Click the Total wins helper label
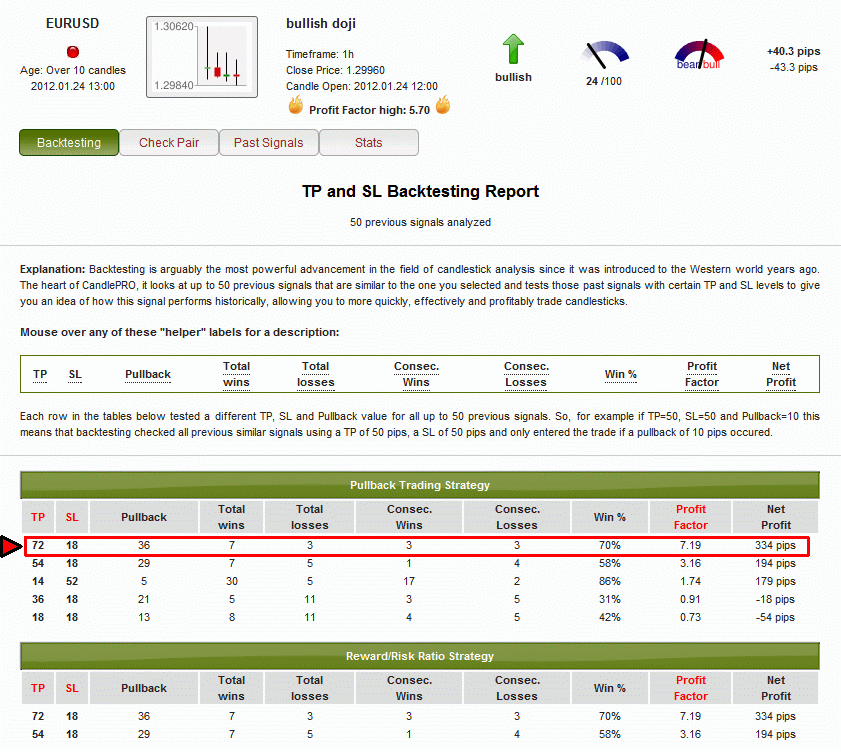This screenshot has width=841, height=752. (237, 374)
